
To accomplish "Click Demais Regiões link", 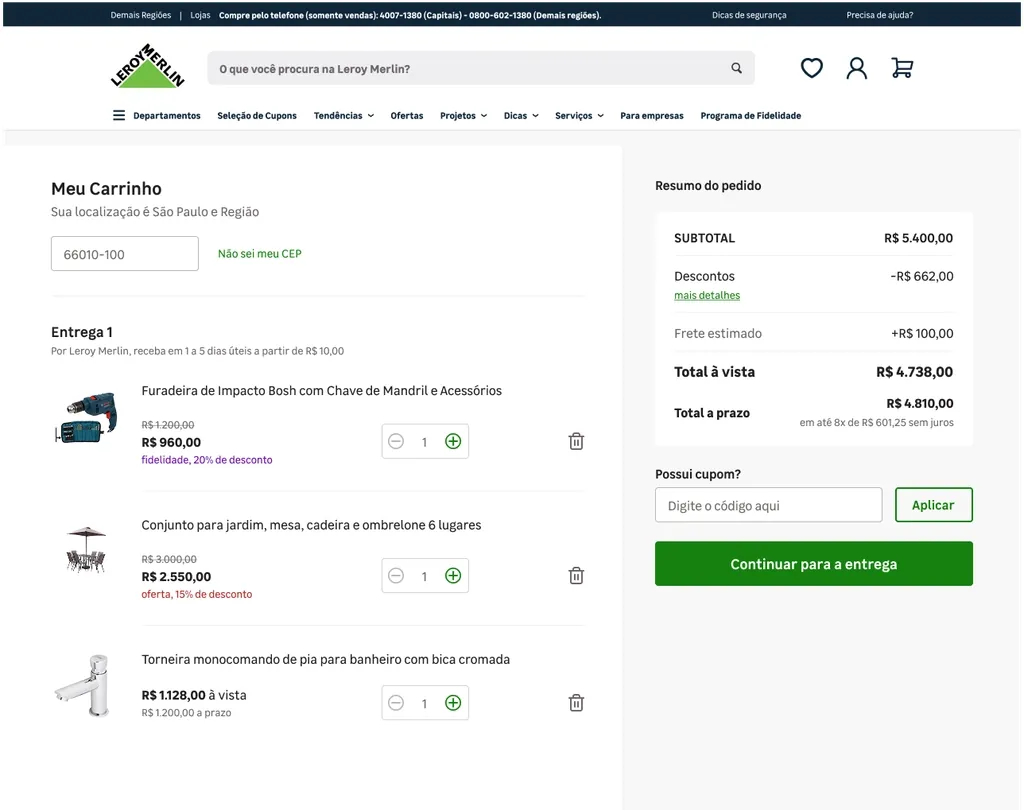I will [x=140, y=15].
